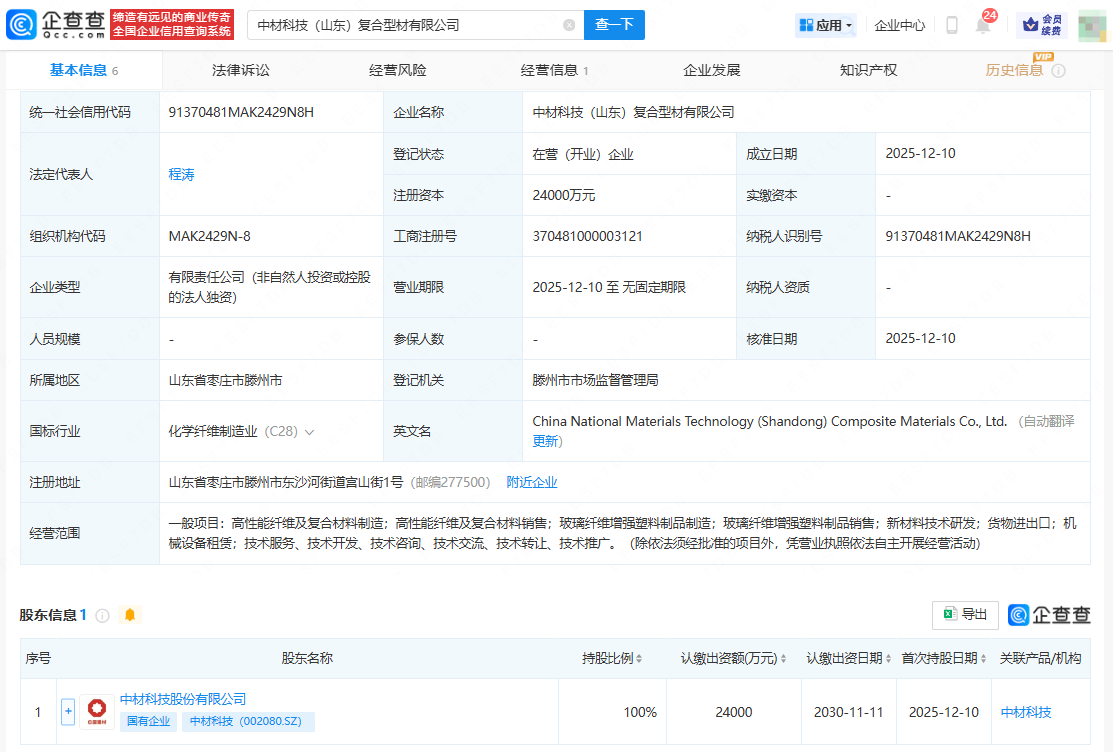Clear the search box text

569,25
